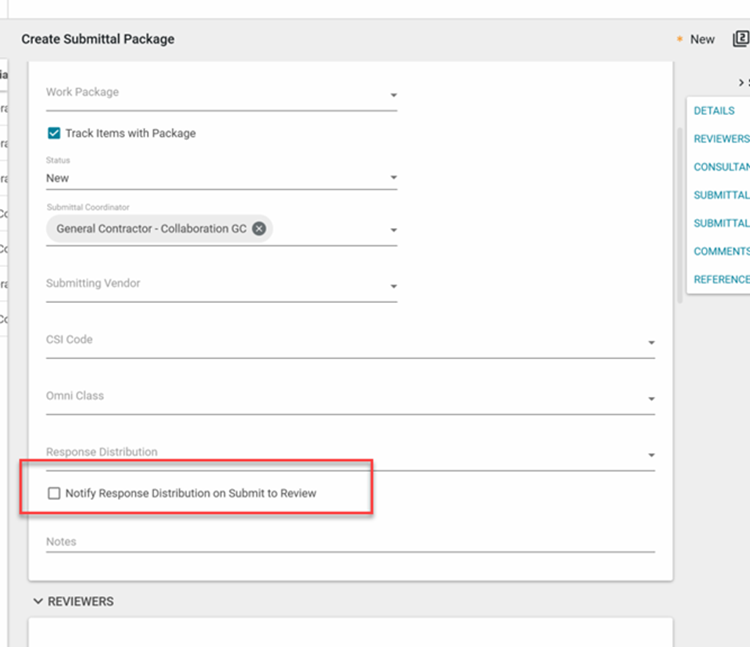Viewport: 750px width, 647px height.
Task: Click the stacked pages icon beside New
Action: (x=740, y=39)
